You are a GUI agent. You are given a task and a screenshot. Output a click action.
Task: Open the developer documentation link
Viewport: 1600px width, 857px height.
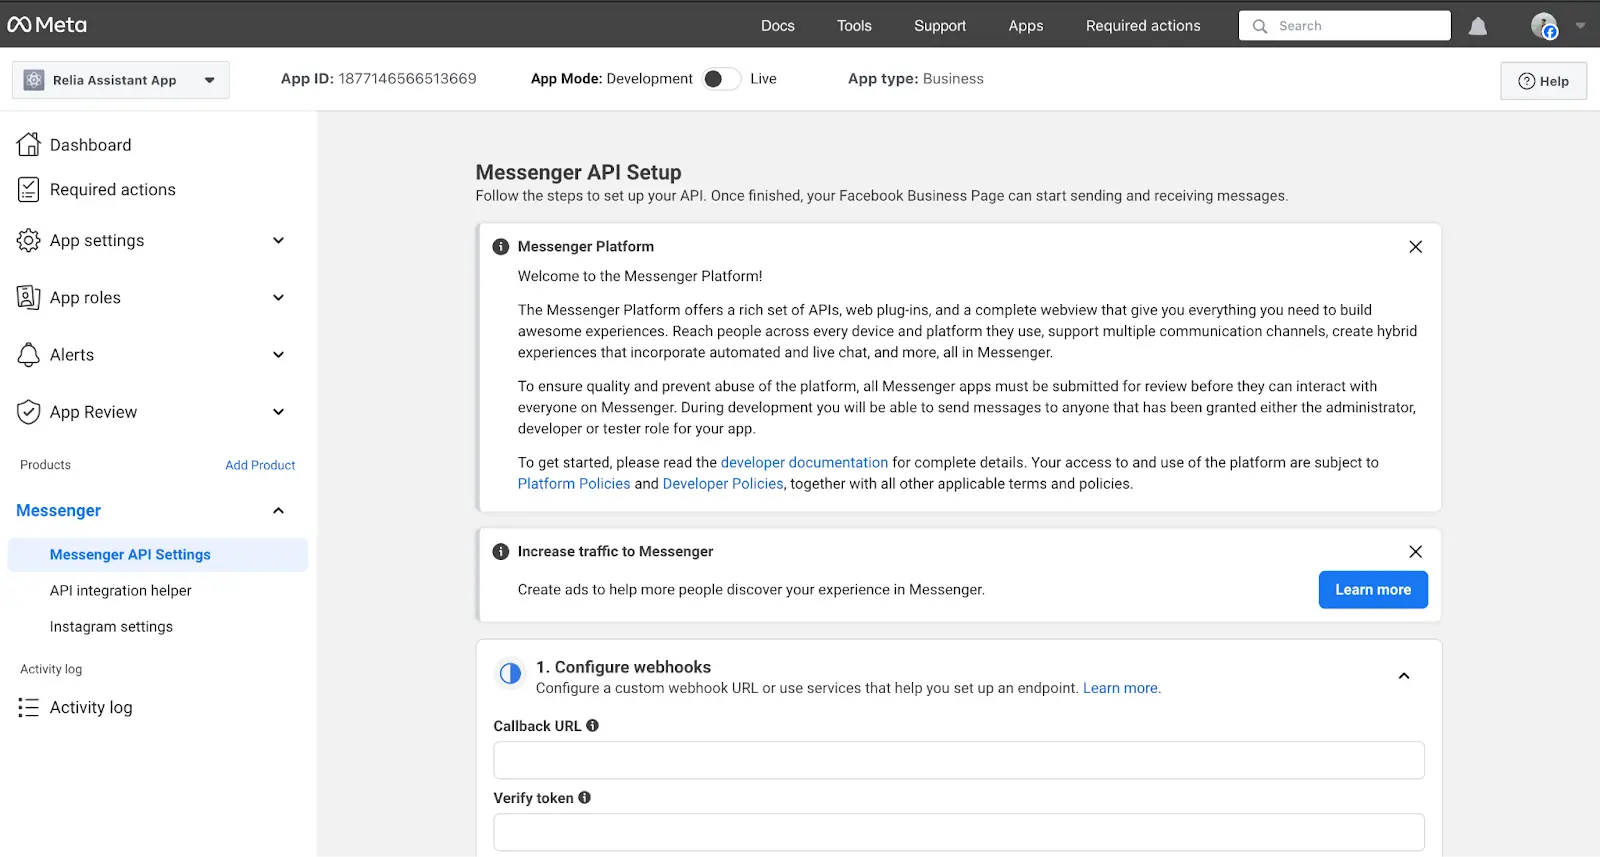point(804,463)
